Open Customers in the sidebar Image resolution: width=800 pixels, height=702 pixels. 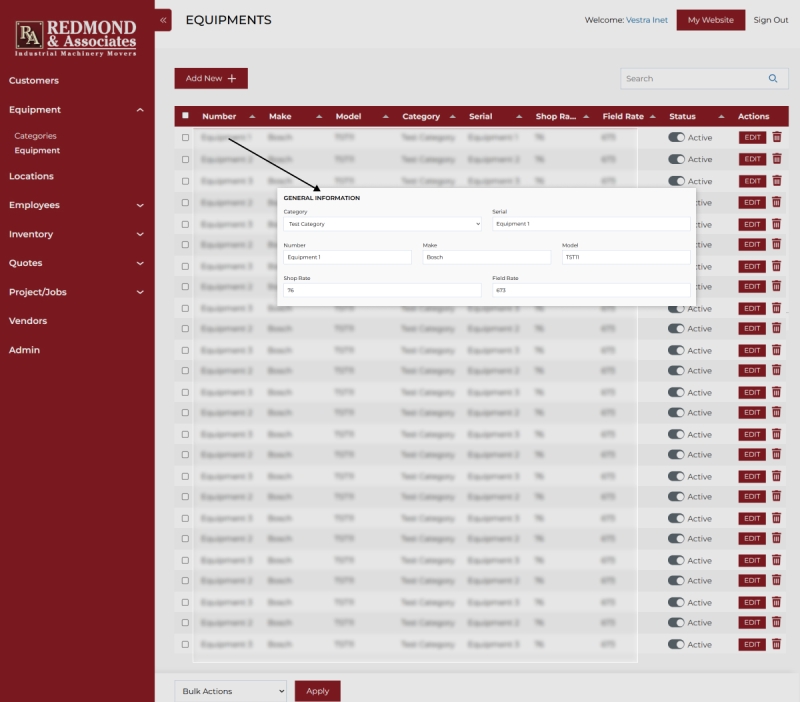coord(34,80)
